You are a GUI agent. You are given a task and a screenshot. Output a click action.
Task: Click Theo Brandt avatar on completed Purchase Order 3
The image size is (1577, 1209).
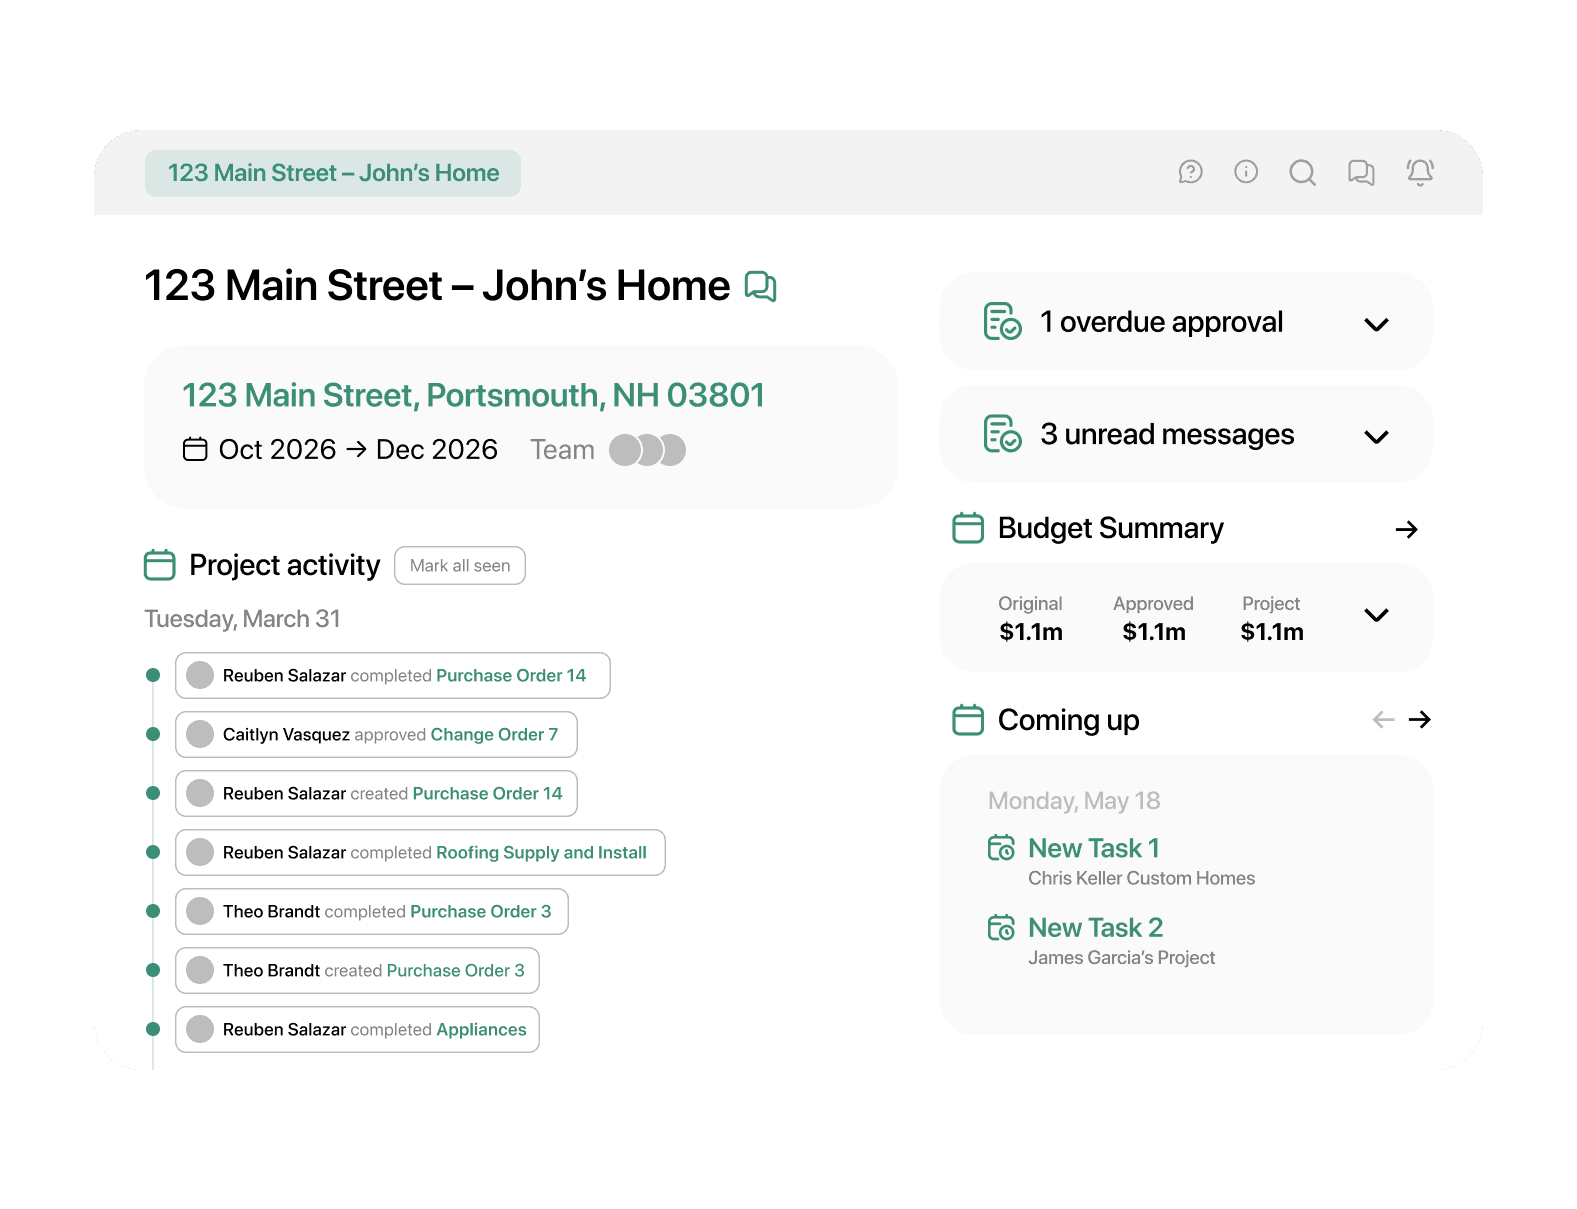pos(200,911)
